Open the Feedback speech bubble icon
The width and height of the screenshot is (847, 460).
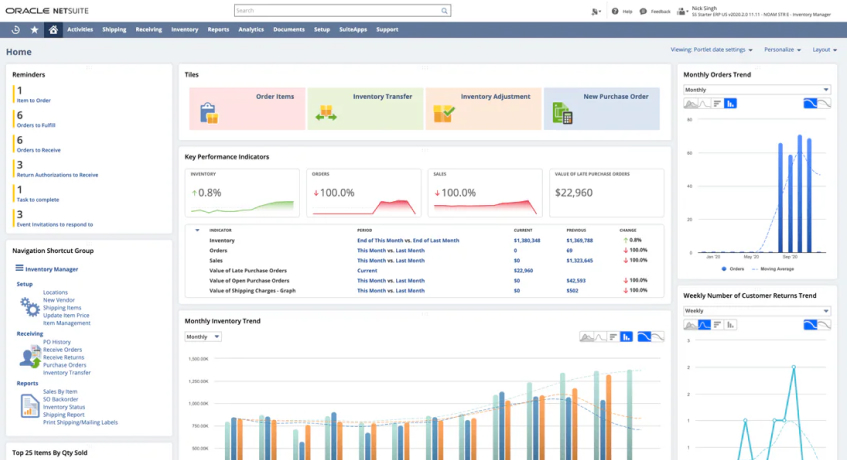coord(643,11)
